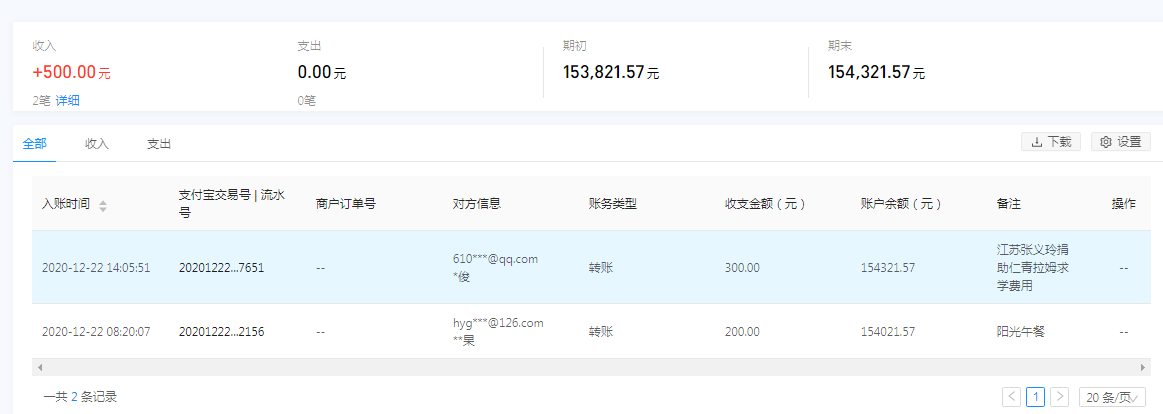The height and width of the screenshot is (414, 1163).
Task: Go to previous page arrow
Action: [x=1012, y=397]
